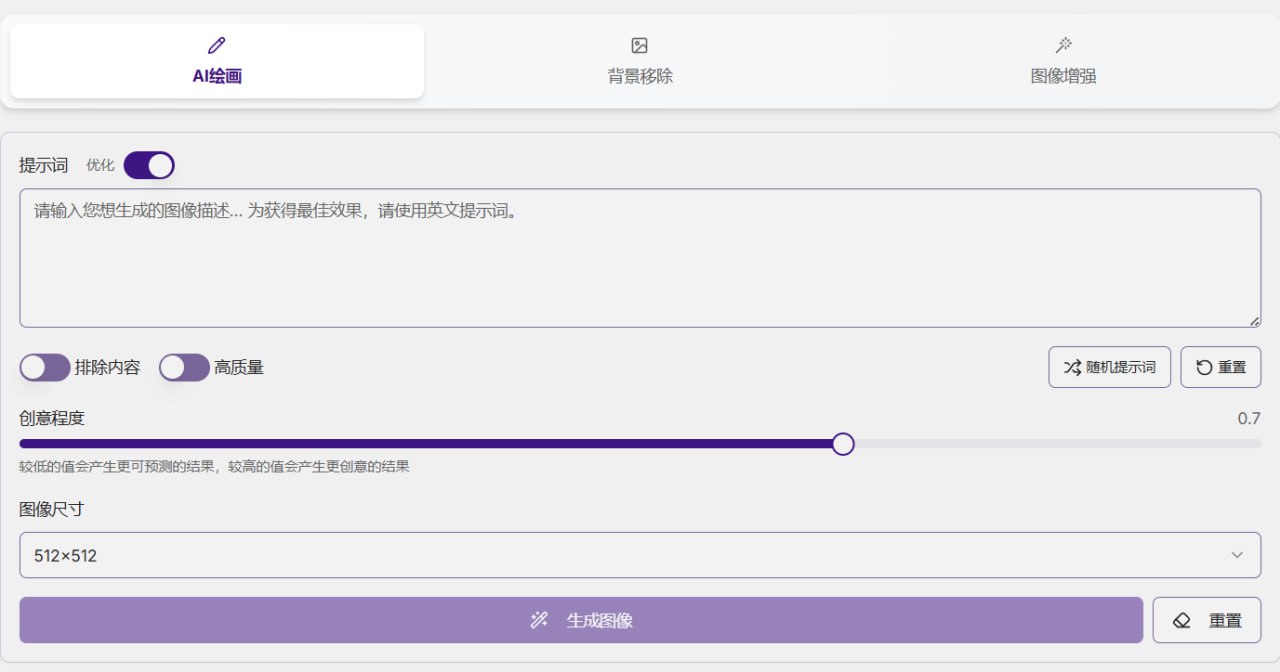Click the pencil icon on AI绘画 tab
Viewport: 1280px width, 672px height.
[x=217, y=45]
